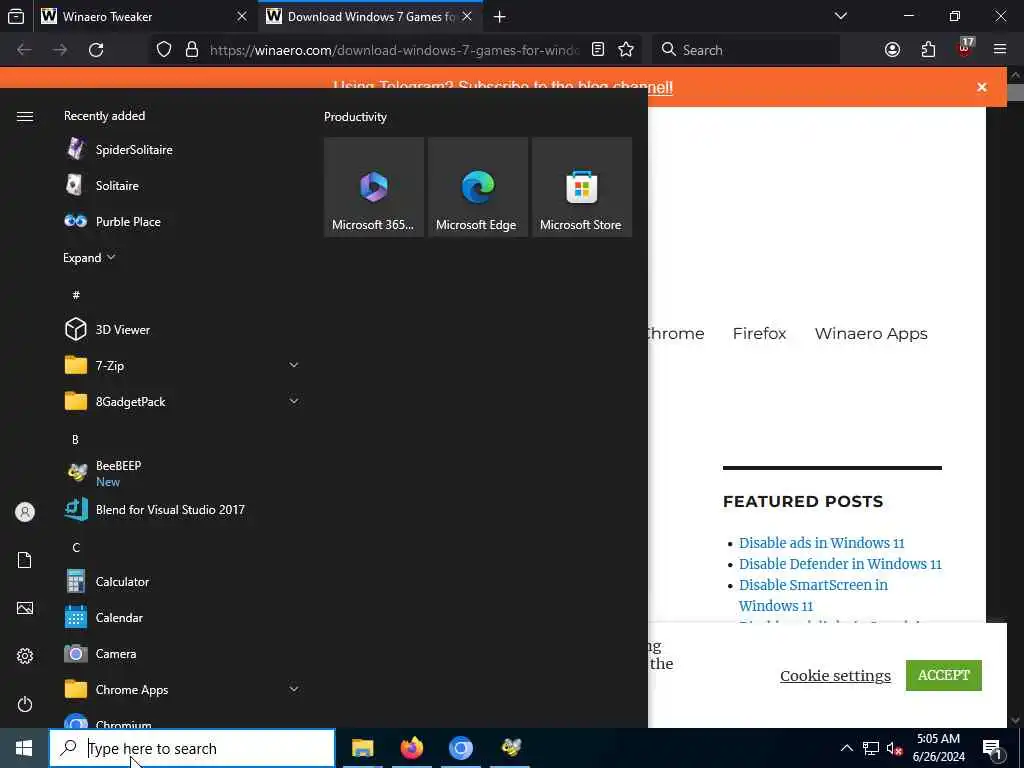This screenshot has height=768, width=1024.
Task: Accept cookies on the Winaero page
Action: 944,675
